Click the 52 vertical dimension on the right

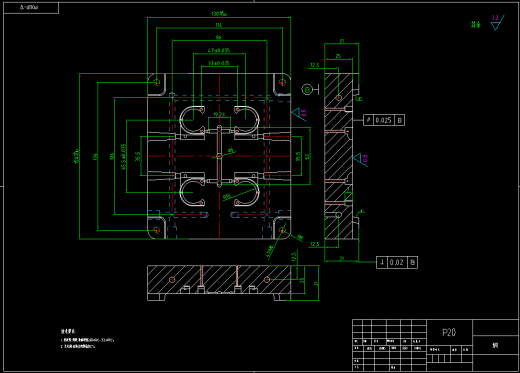point(307,156)
